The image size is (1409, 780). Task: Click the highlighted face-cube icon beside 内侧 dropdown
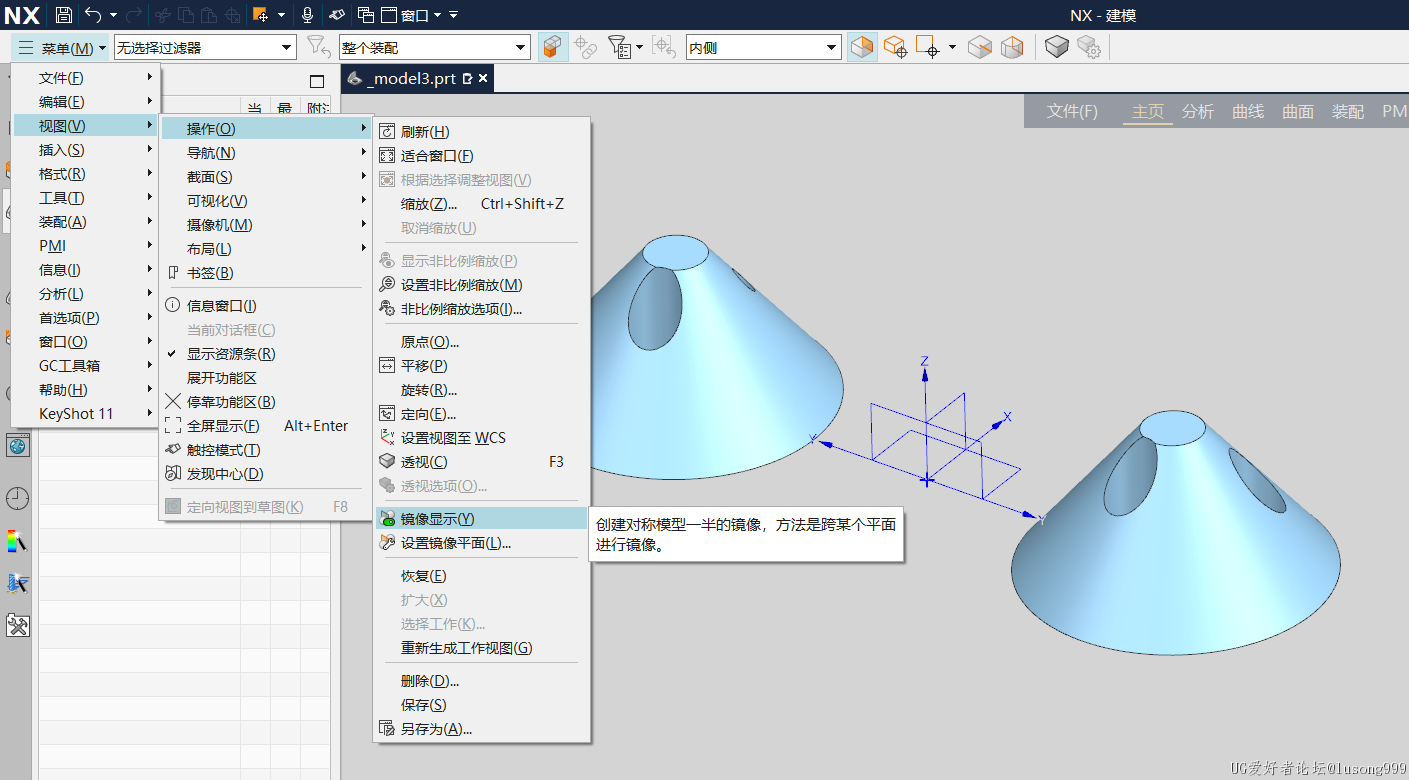pyautogui.click(x=862, y=47)
